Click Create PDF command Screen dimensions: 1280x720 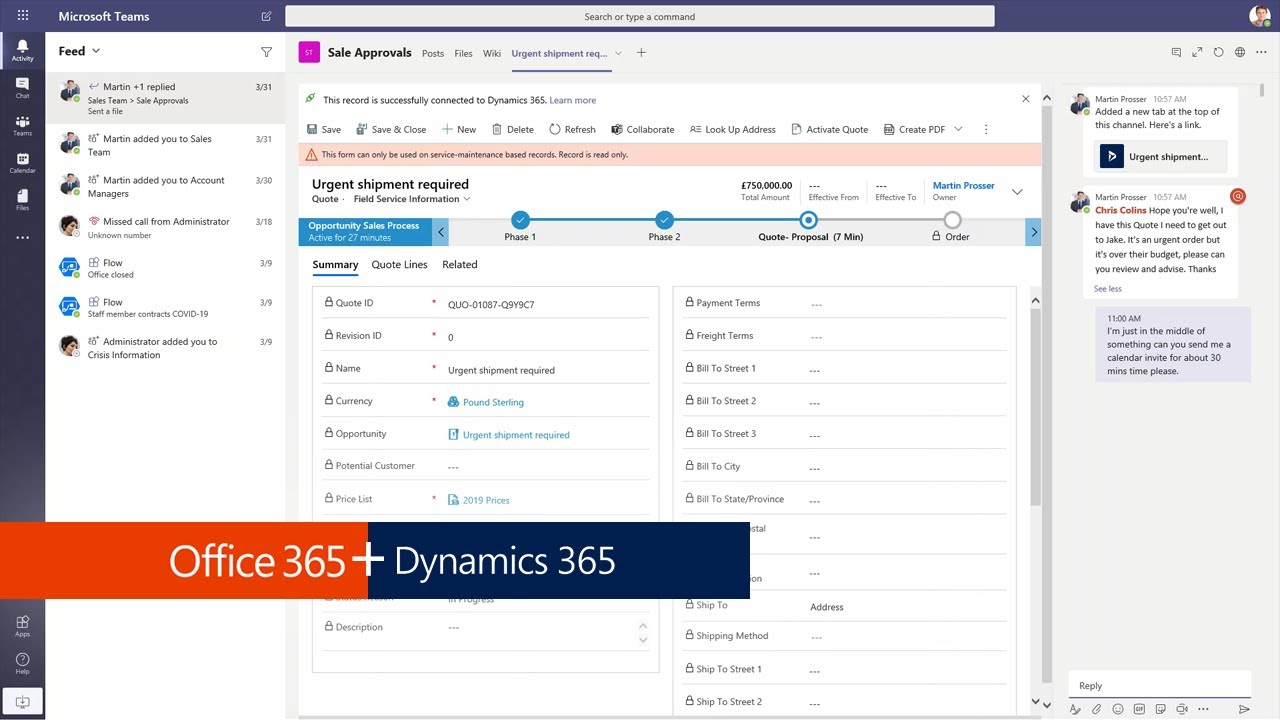point(913,129)
